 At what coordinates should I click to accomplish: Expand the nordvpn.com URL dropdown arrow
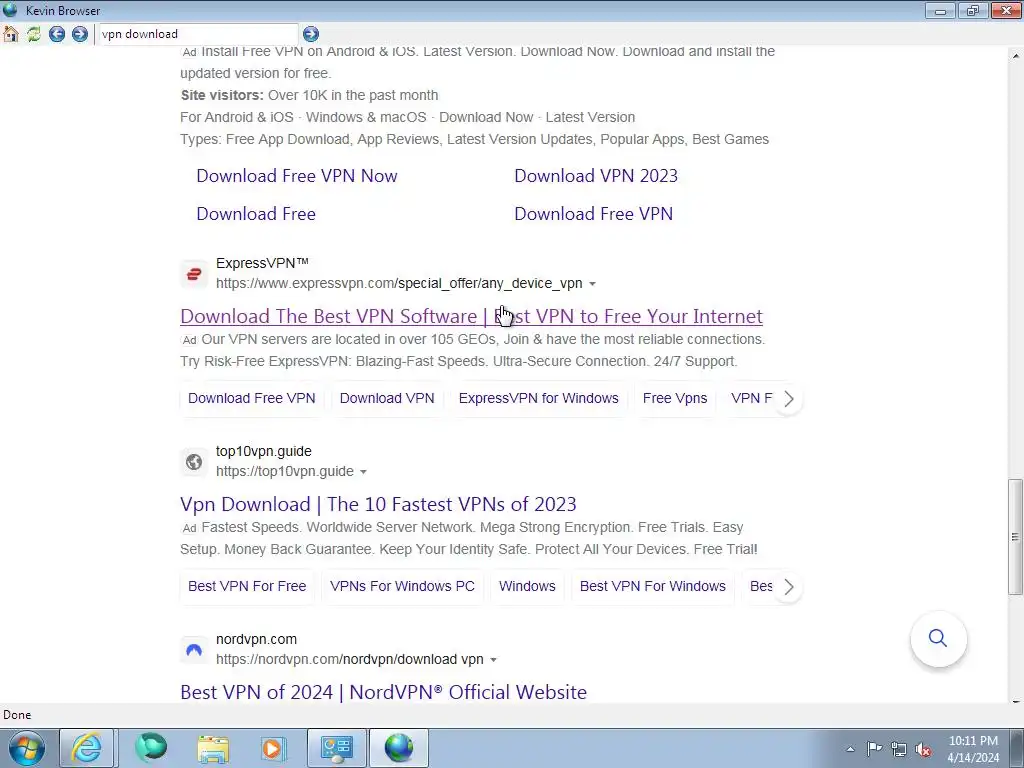coord(493,660)
